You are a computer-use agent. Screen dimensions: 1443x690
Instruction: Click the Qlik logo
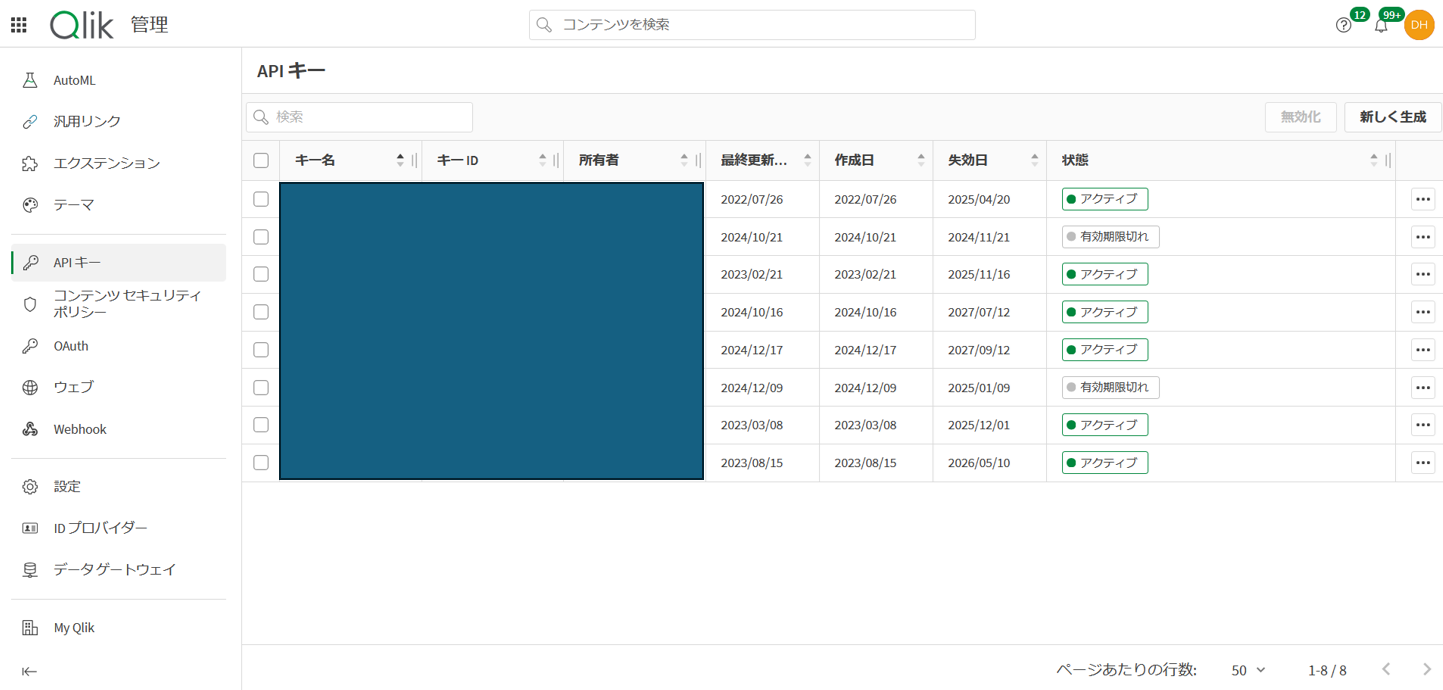tap(82, 25)
